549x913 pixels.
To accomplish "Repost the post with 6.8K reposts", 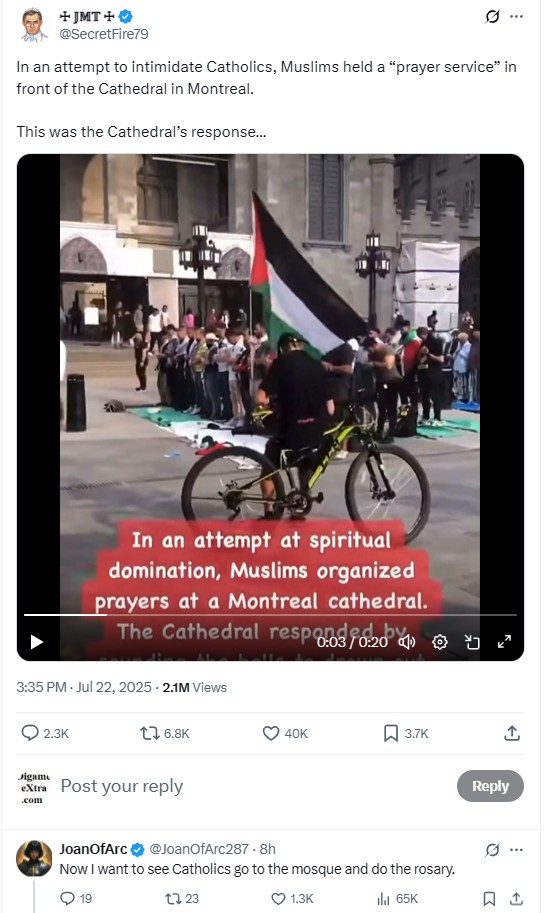I will point(165,733).
